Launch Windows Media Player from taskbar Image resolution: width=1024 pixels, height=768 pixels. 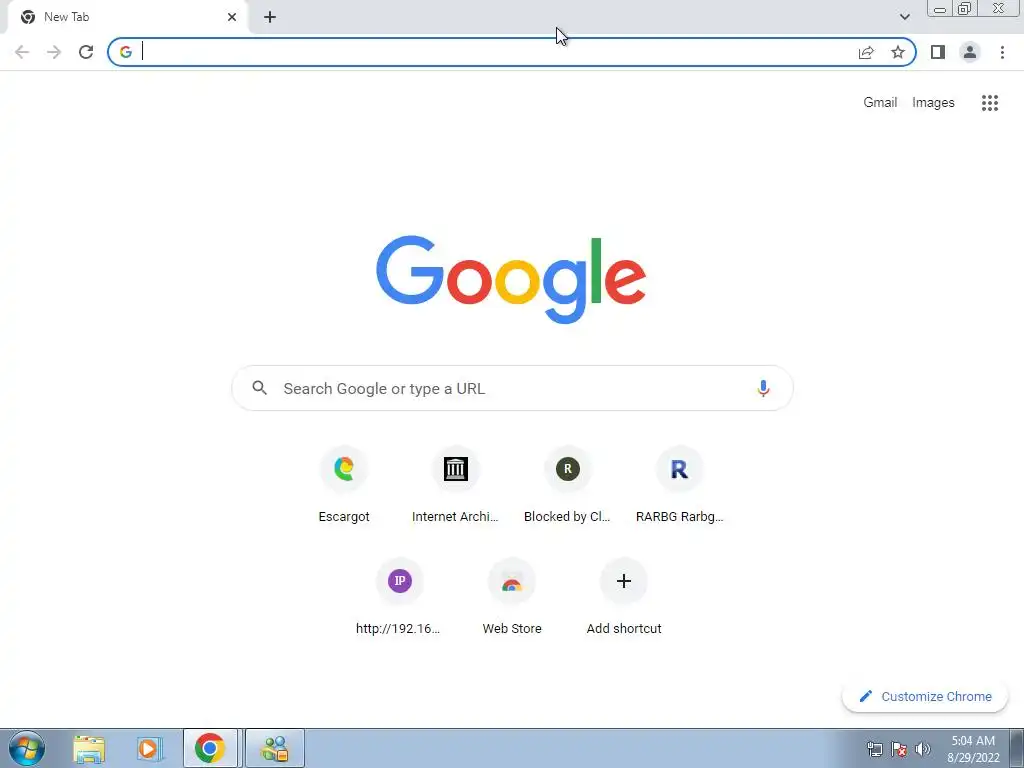pos(150,748)
